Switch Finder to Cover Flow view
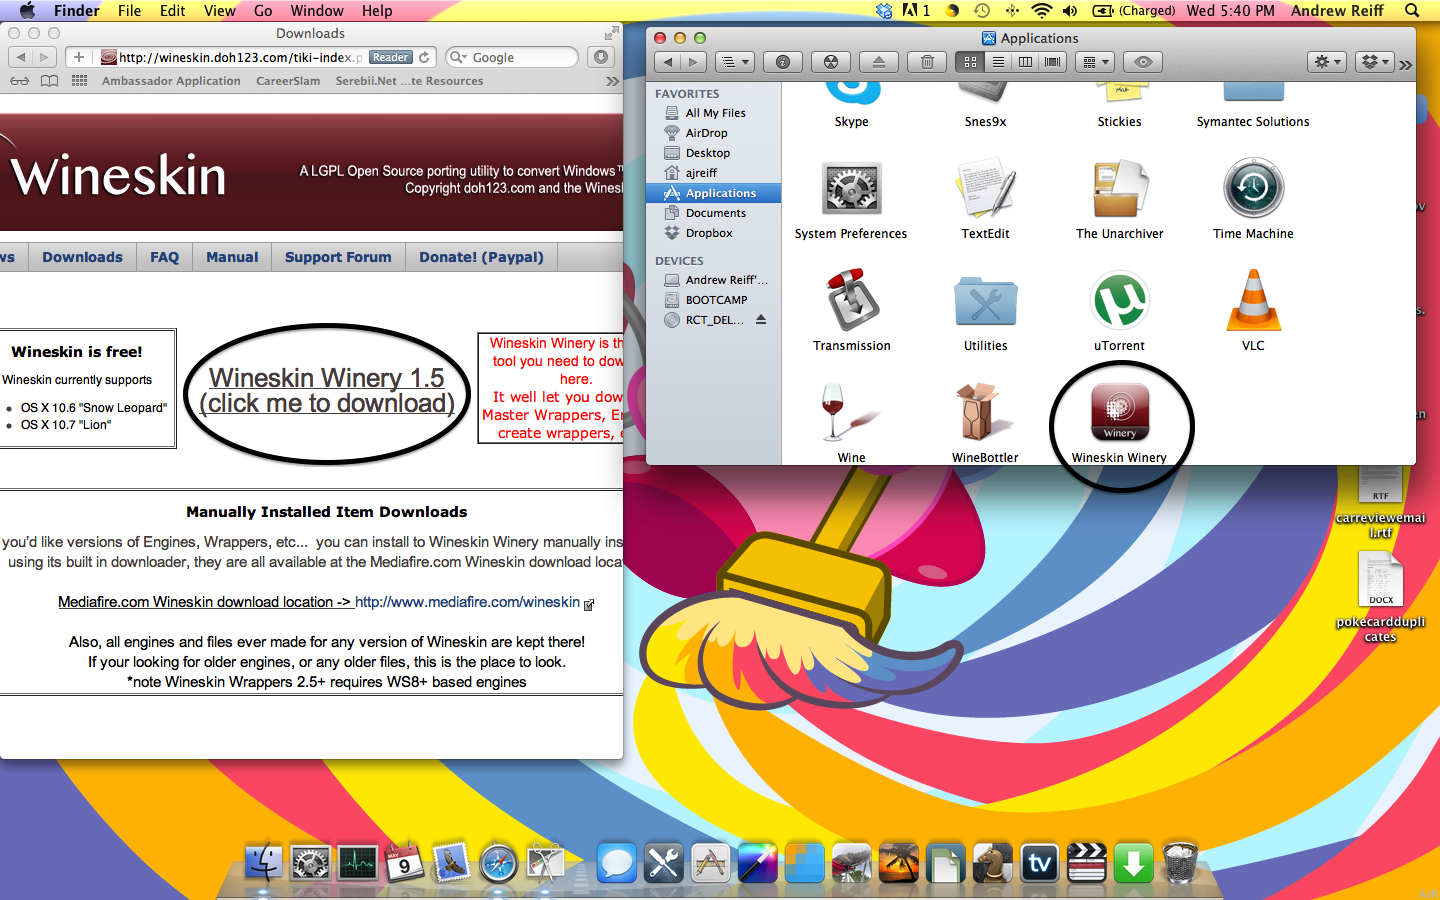Screen dimensions: 1440x900 pos(1052,62)
